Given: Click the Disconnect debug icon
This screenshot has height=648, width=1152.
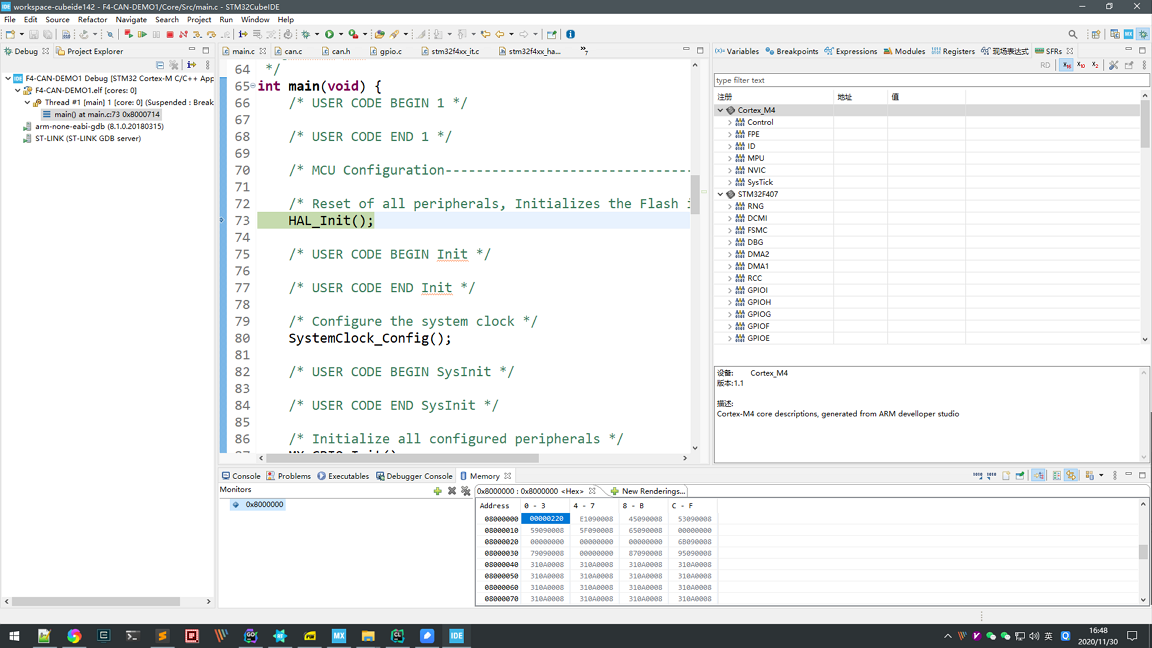Looking at the screenshot, I should pos(184,35).
